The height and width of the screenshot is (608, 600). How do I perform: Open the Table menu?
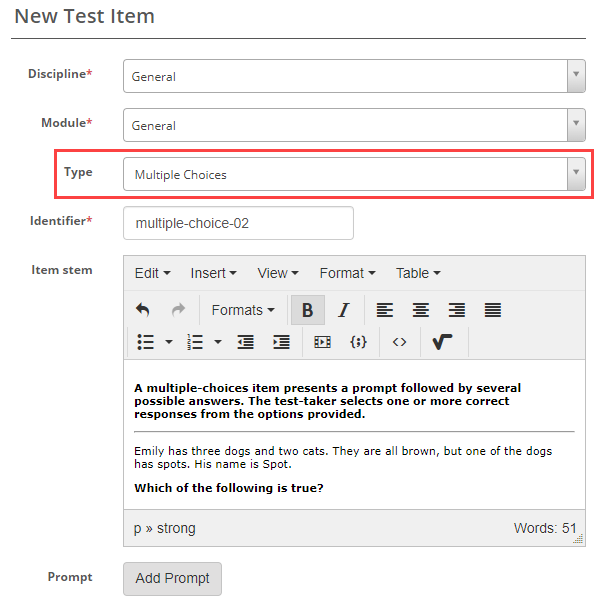418,273
